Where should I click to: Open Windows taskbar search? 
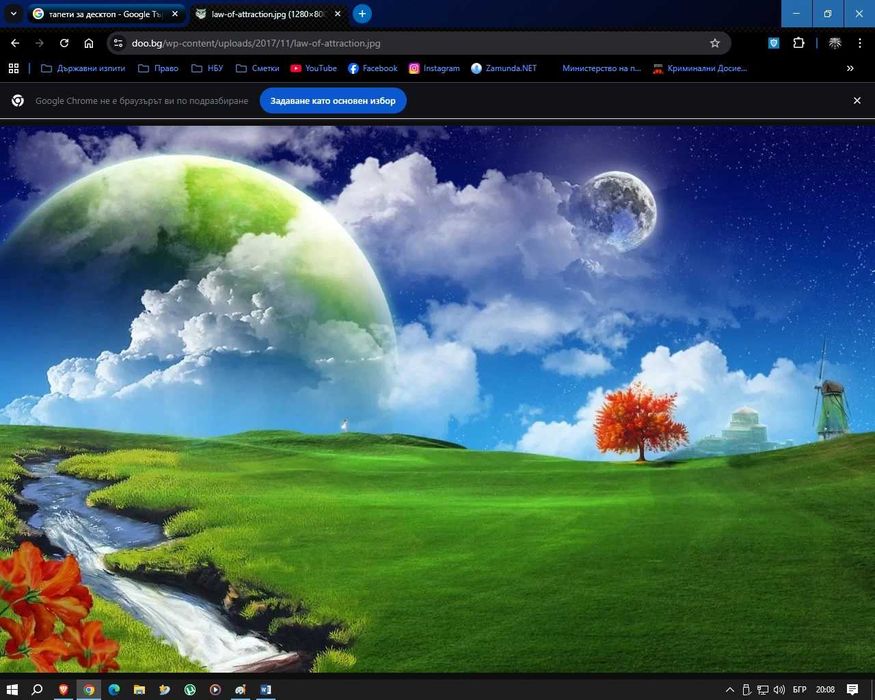[37, 689]
